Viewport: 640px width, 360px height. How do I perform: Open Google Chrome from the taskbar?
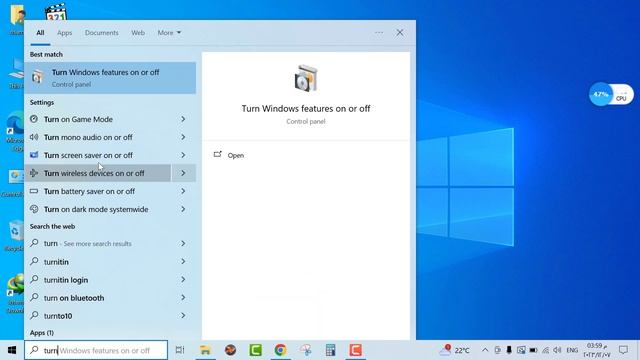coord(280,350)
